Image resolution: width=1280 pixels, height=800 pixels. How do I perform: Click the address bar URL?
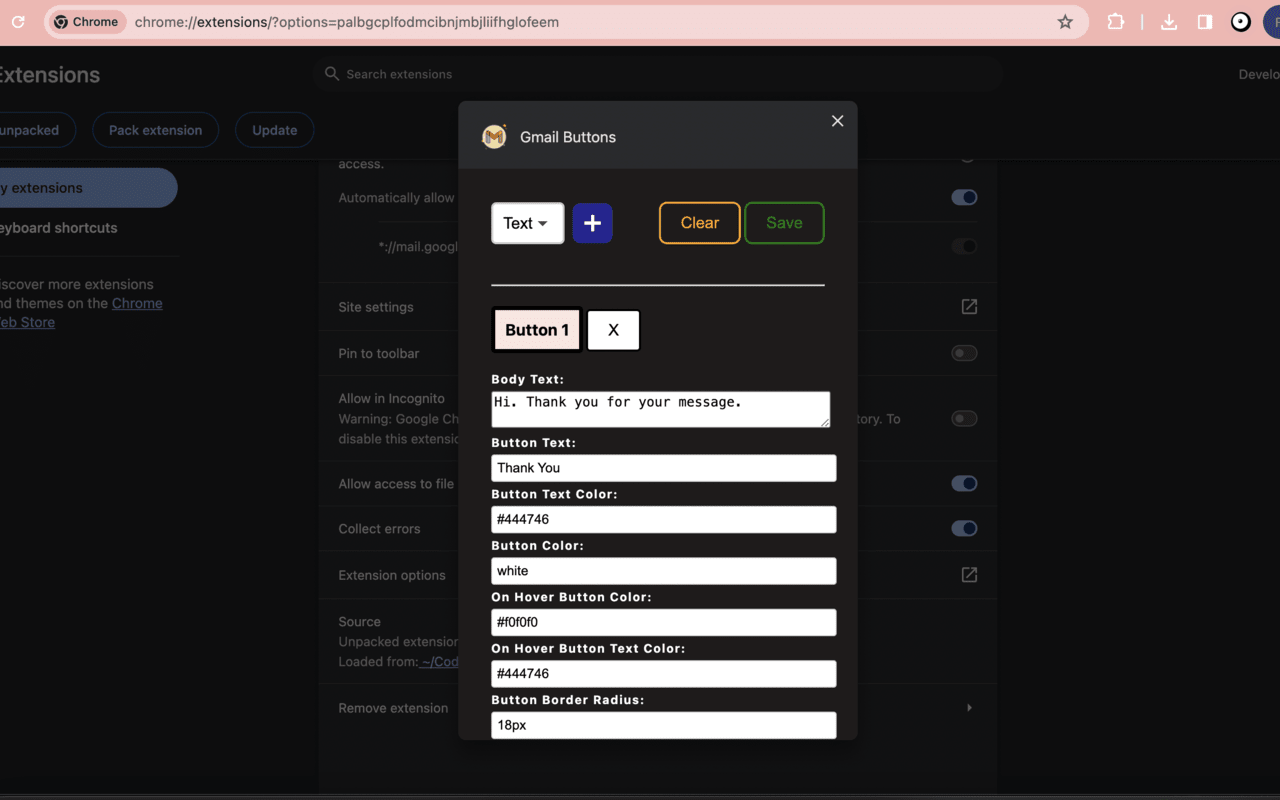tap(346, 22)
